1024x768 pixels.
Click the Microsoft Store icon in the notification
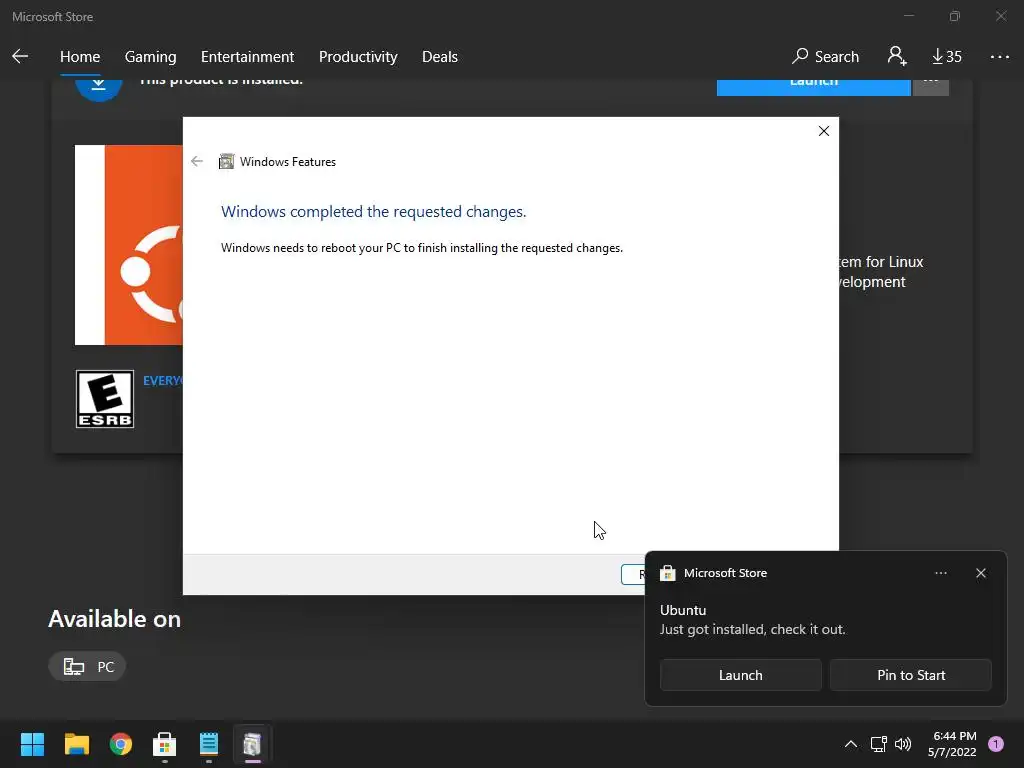(667, 573)
